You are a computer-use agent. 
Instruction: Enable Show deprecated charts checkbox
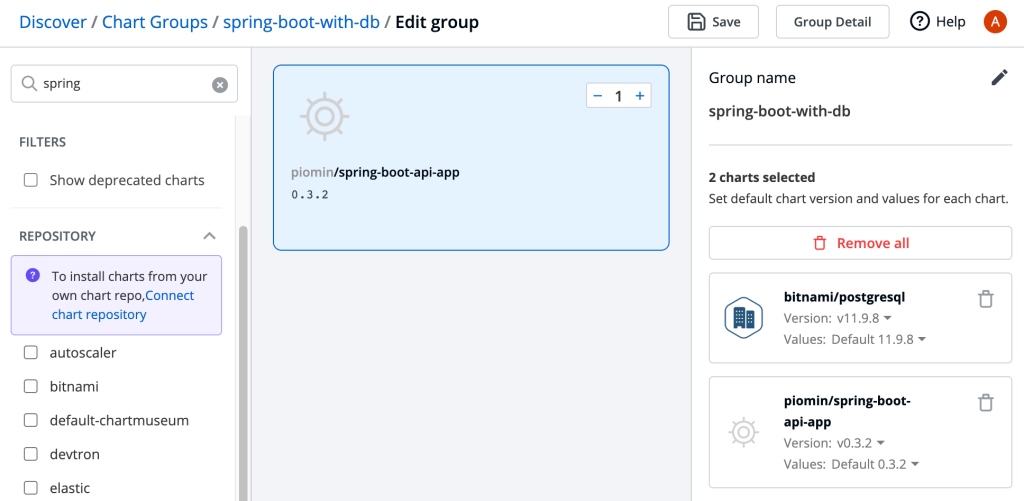click(31, 180)
